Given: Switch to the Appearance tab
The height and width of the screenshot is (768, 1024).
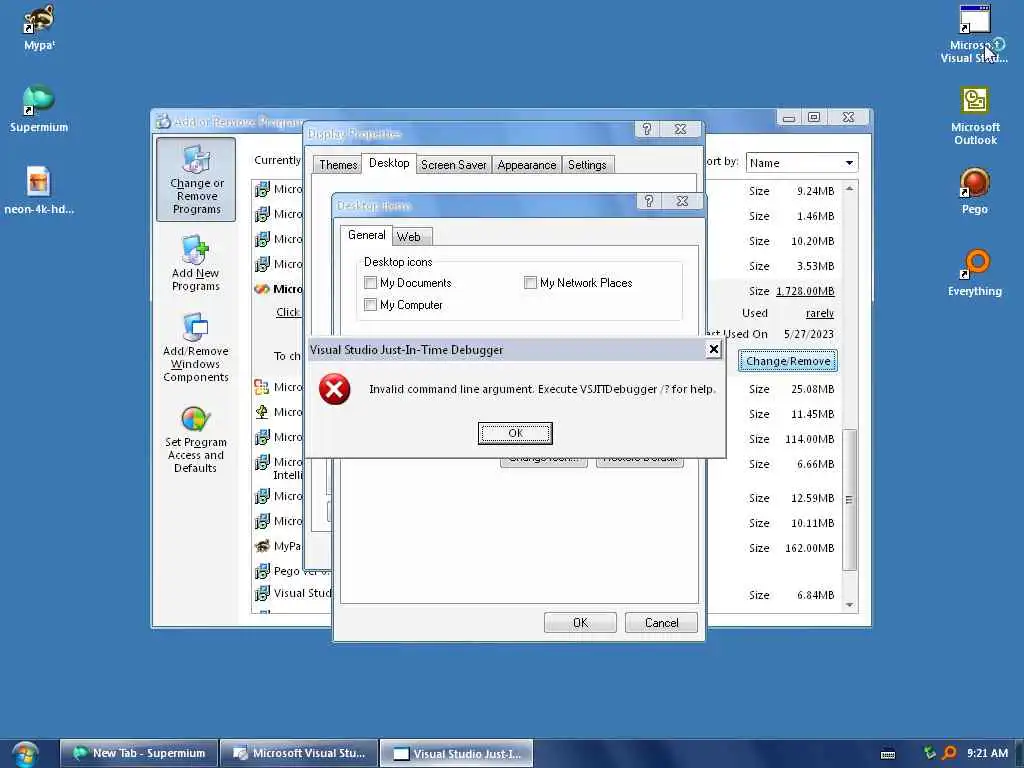Looking at the screenshot, I should tap(526, 165).
